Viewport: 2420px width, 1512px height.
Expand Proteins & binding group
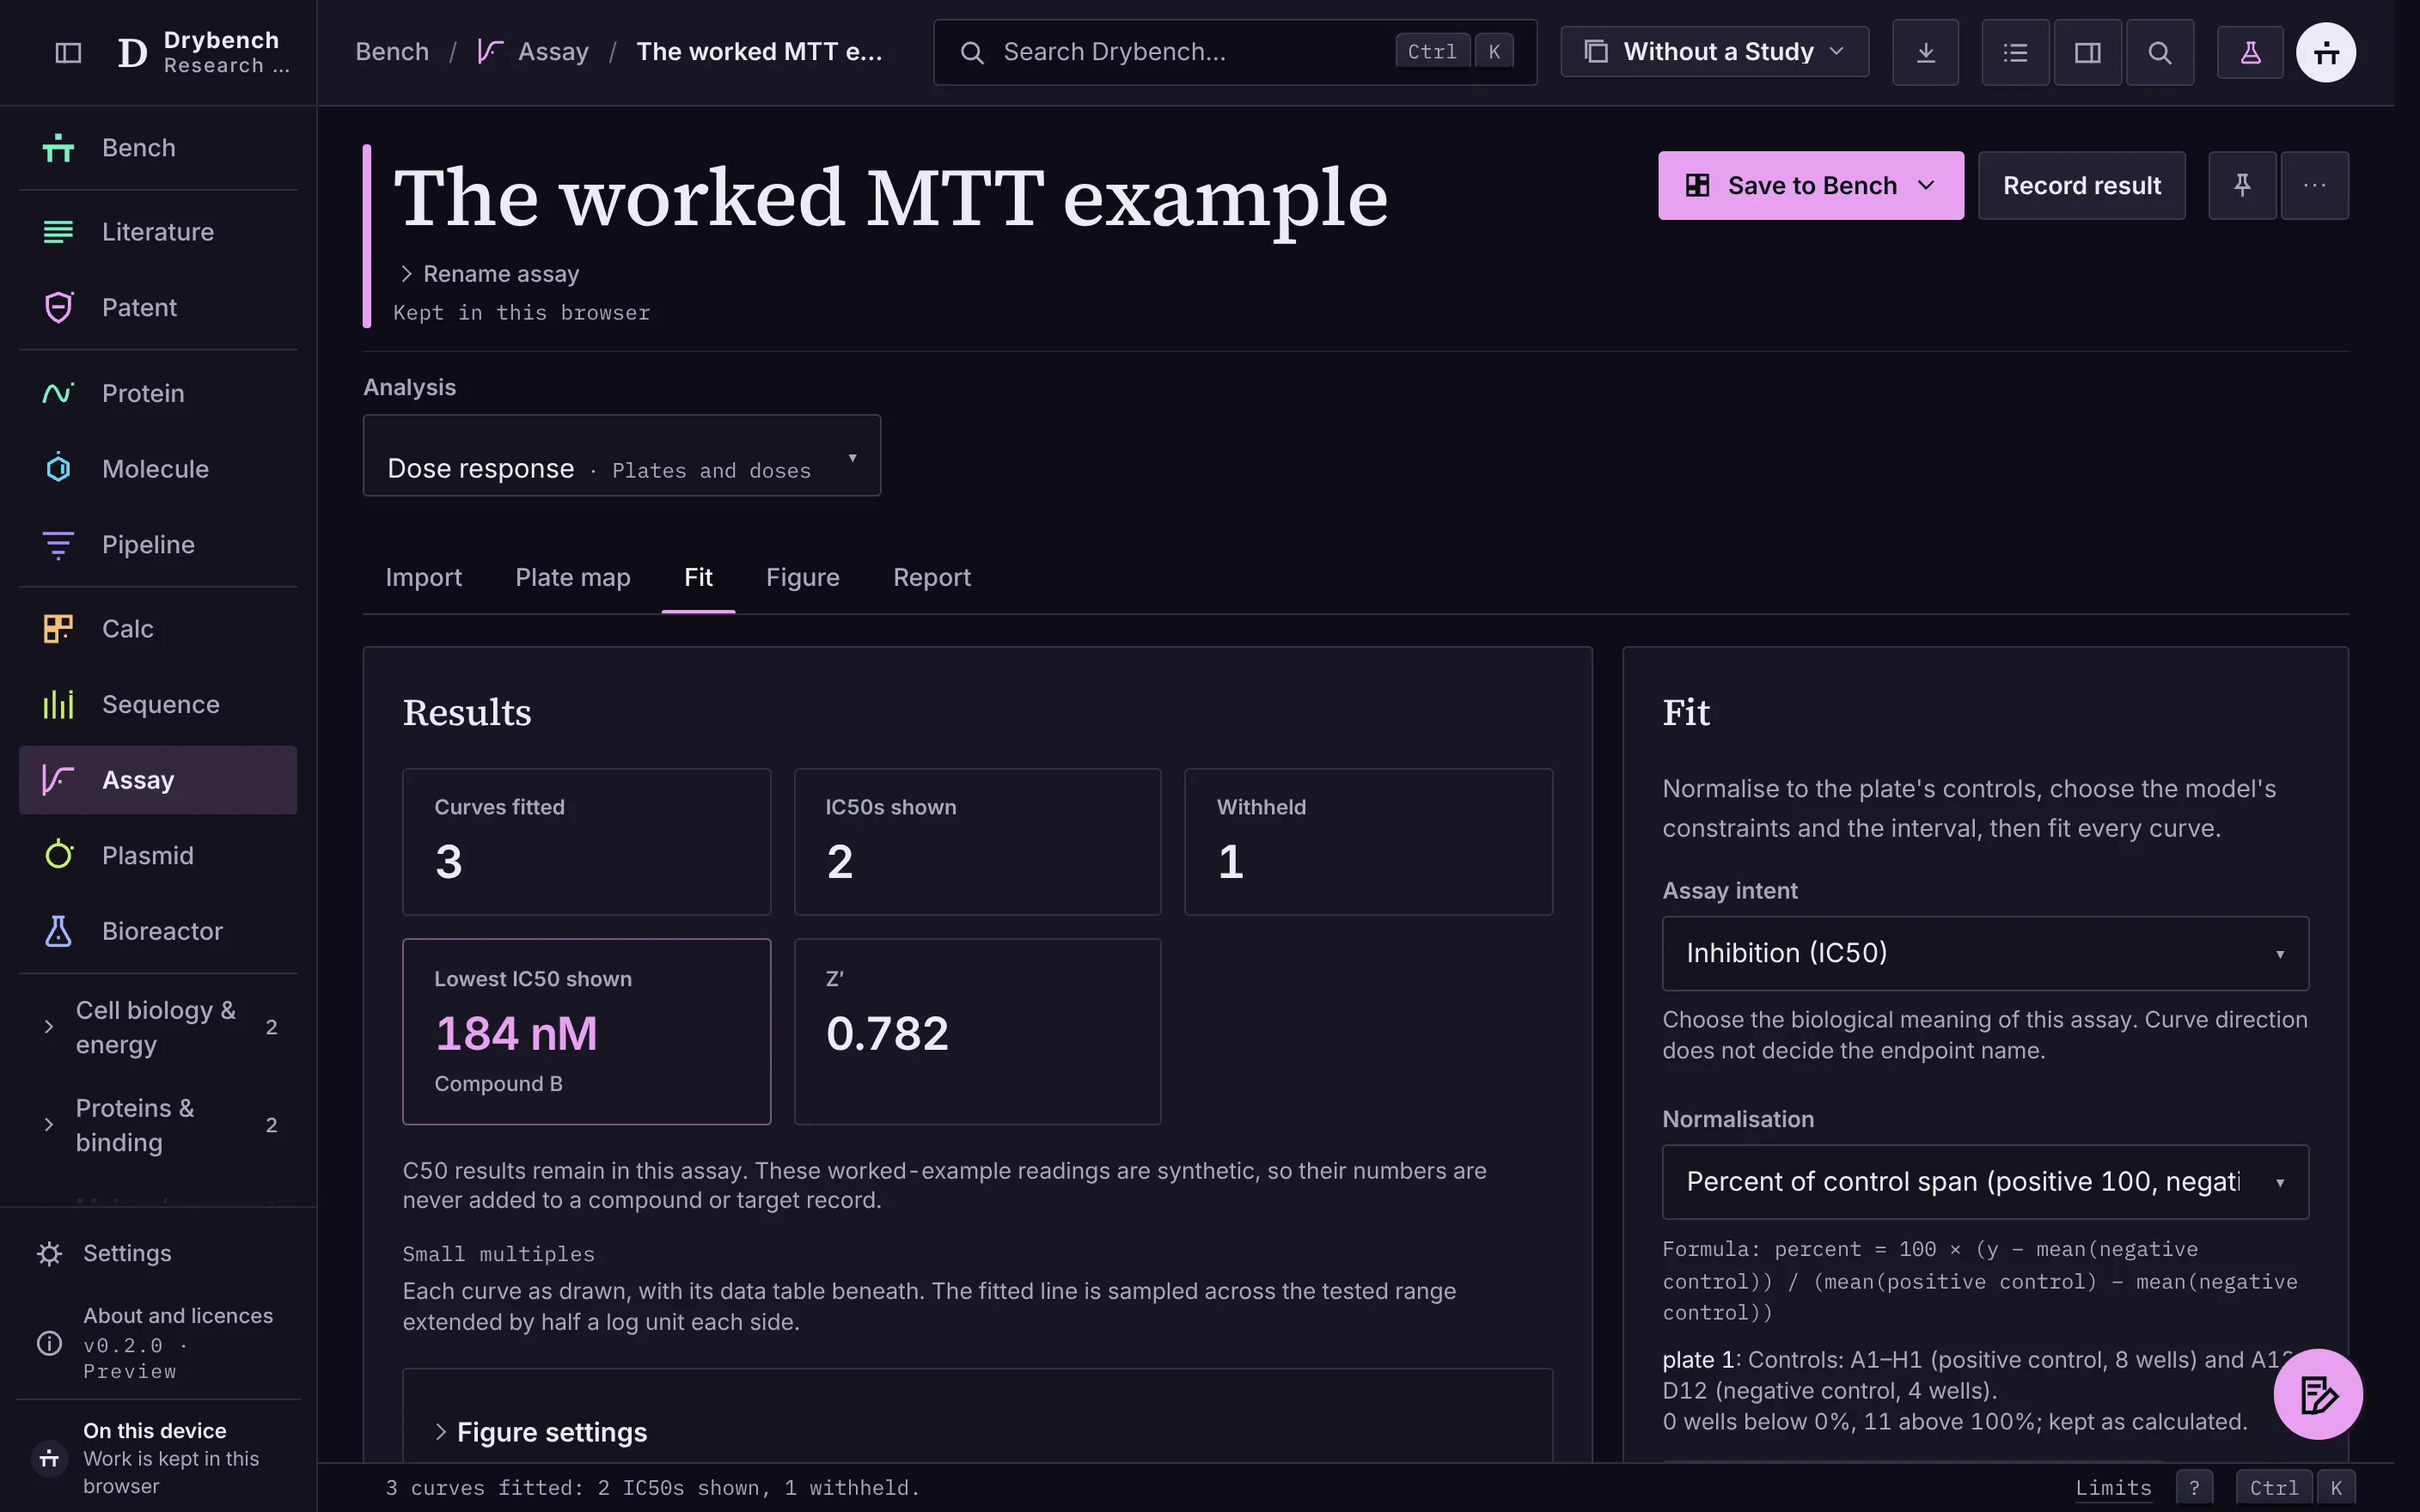pyautogui.click(x=158, y=1125)
